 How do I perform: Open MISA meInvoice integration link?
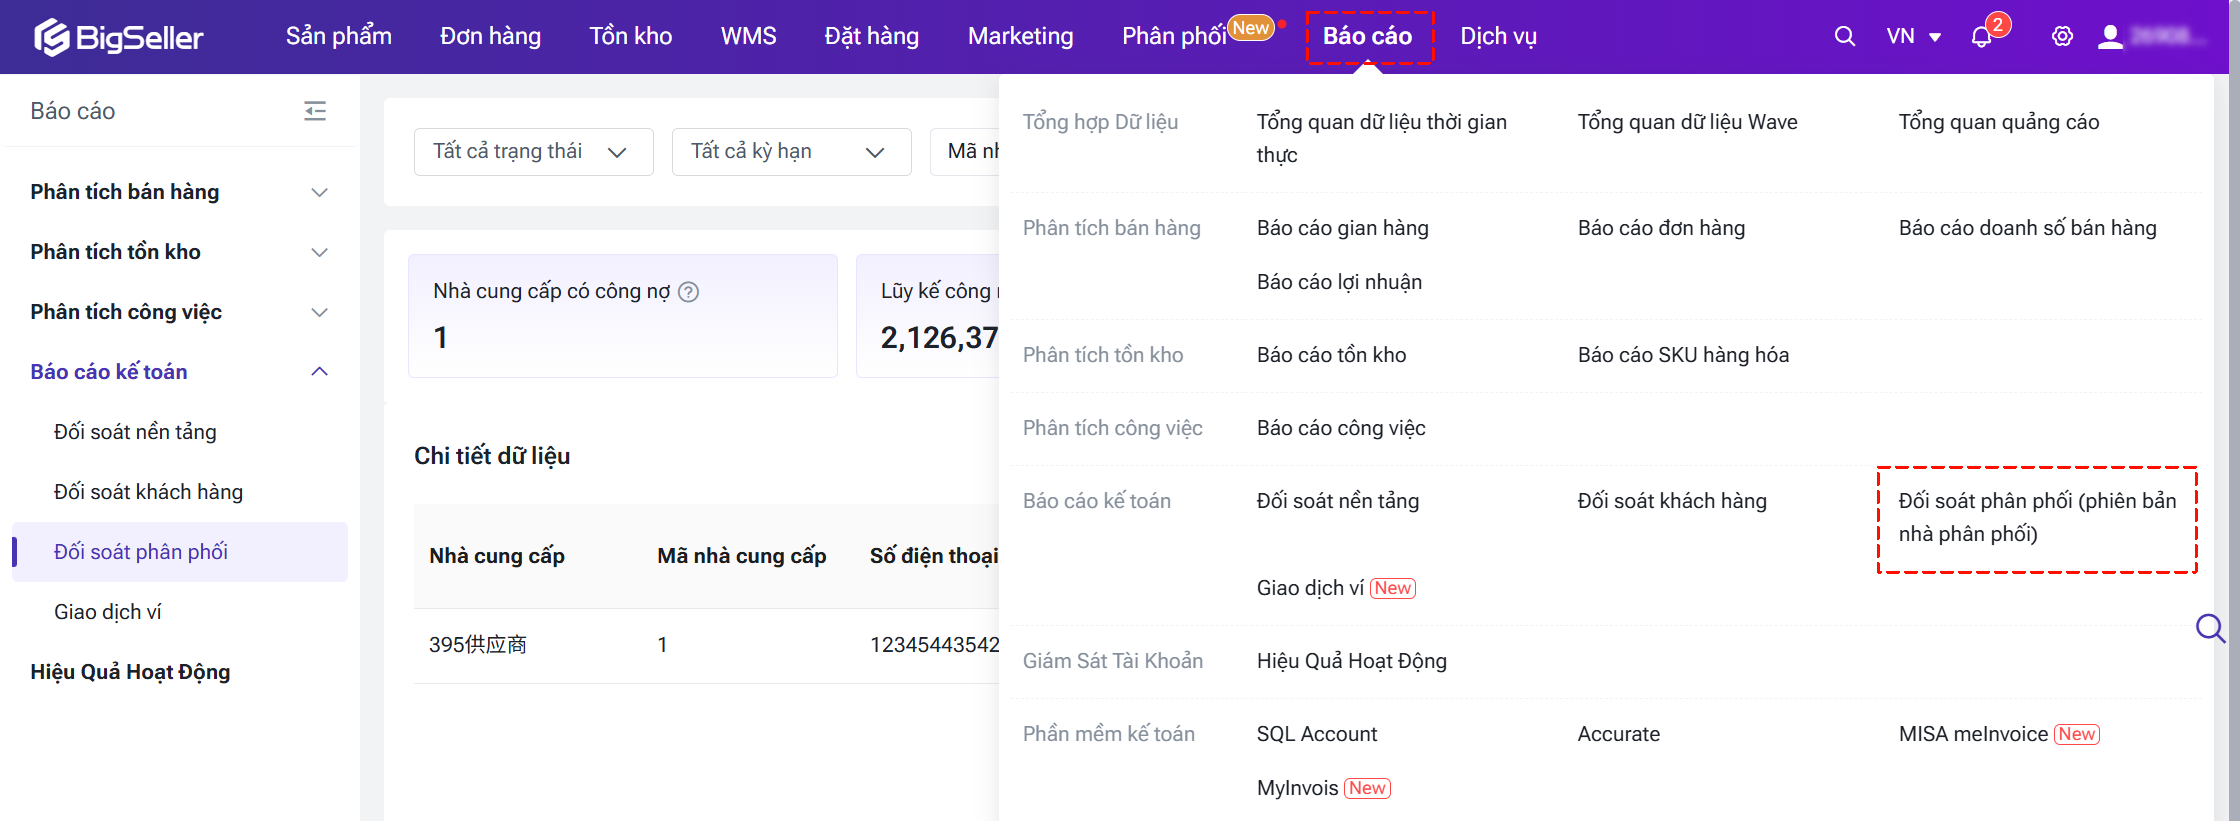tap(1973, 734)
